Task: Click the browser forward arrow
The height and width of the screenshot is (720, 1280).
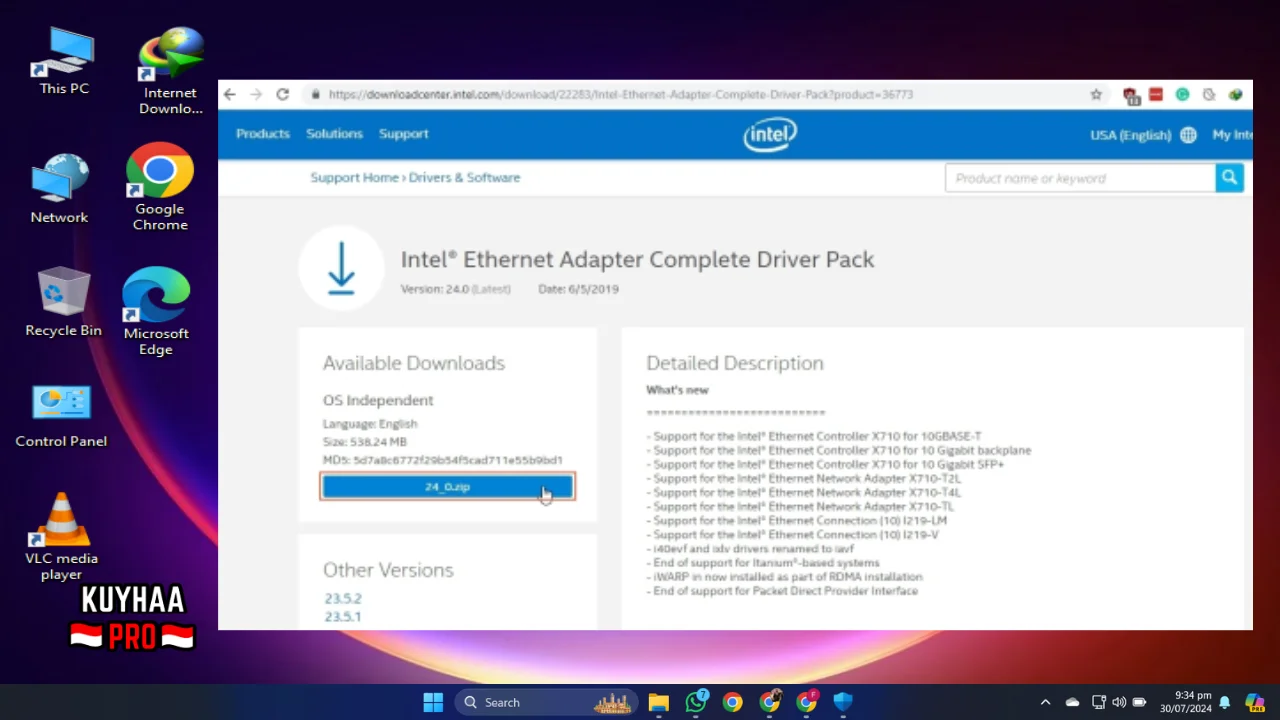Action: 256,94
